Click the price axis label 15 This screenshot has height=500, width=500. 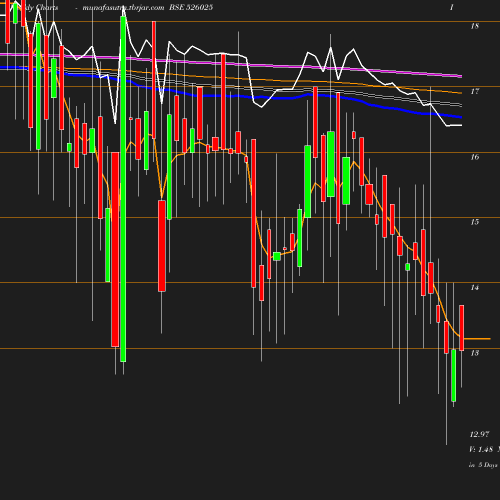[475, 222]
